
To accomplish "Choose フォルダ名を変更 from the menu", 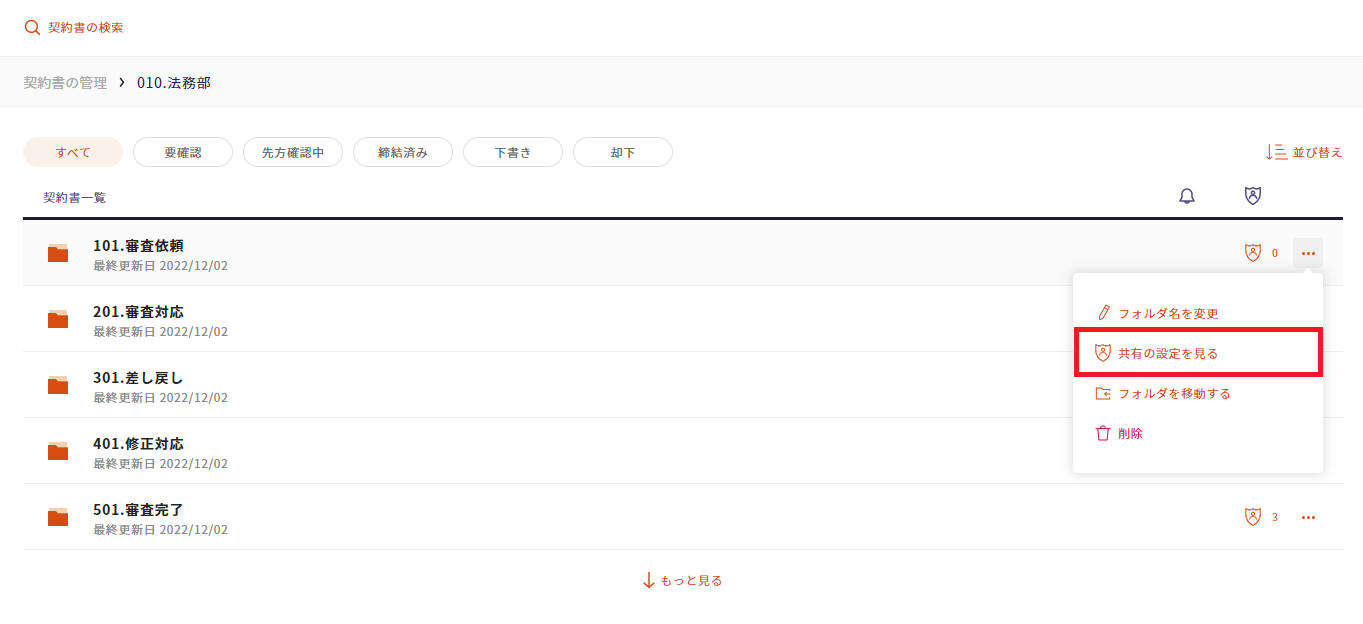I will pos(1168,313).
